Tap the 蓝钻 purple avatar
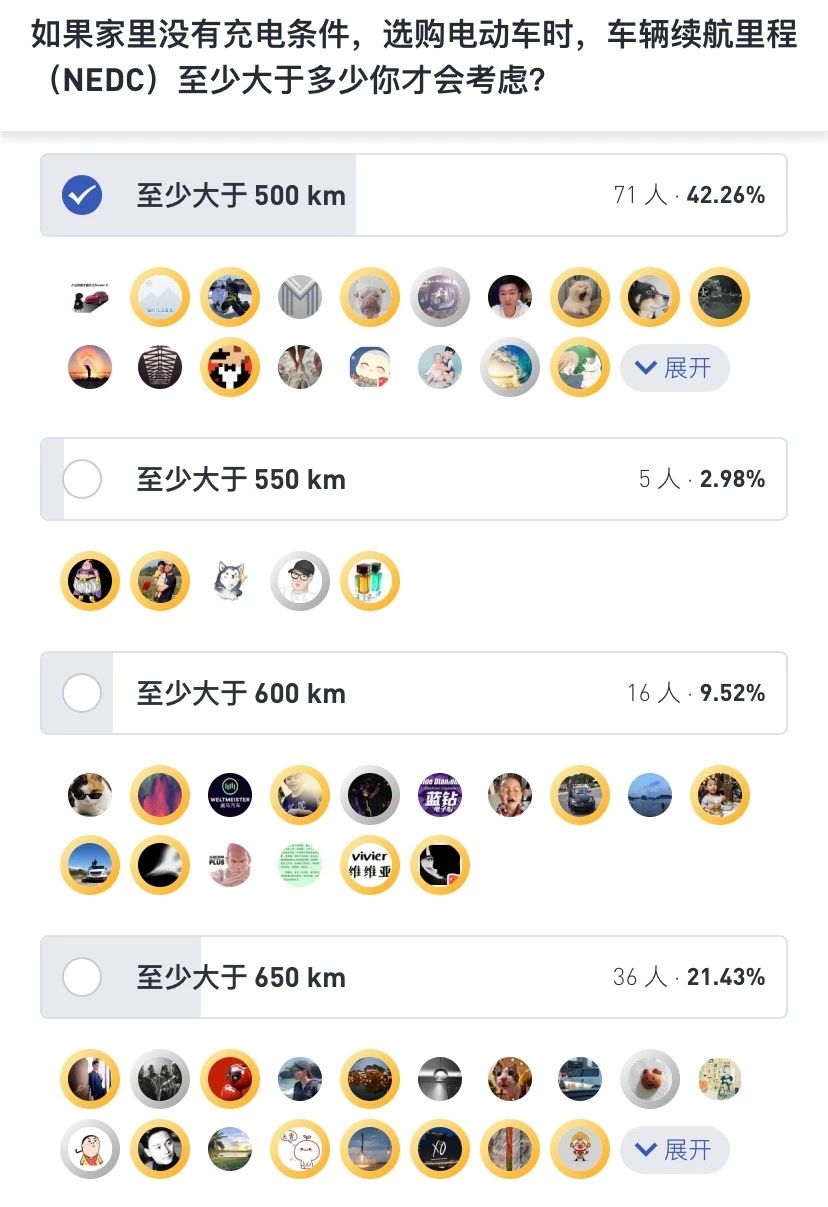The height and width of the screenshot is (1207, 828). 440,796
